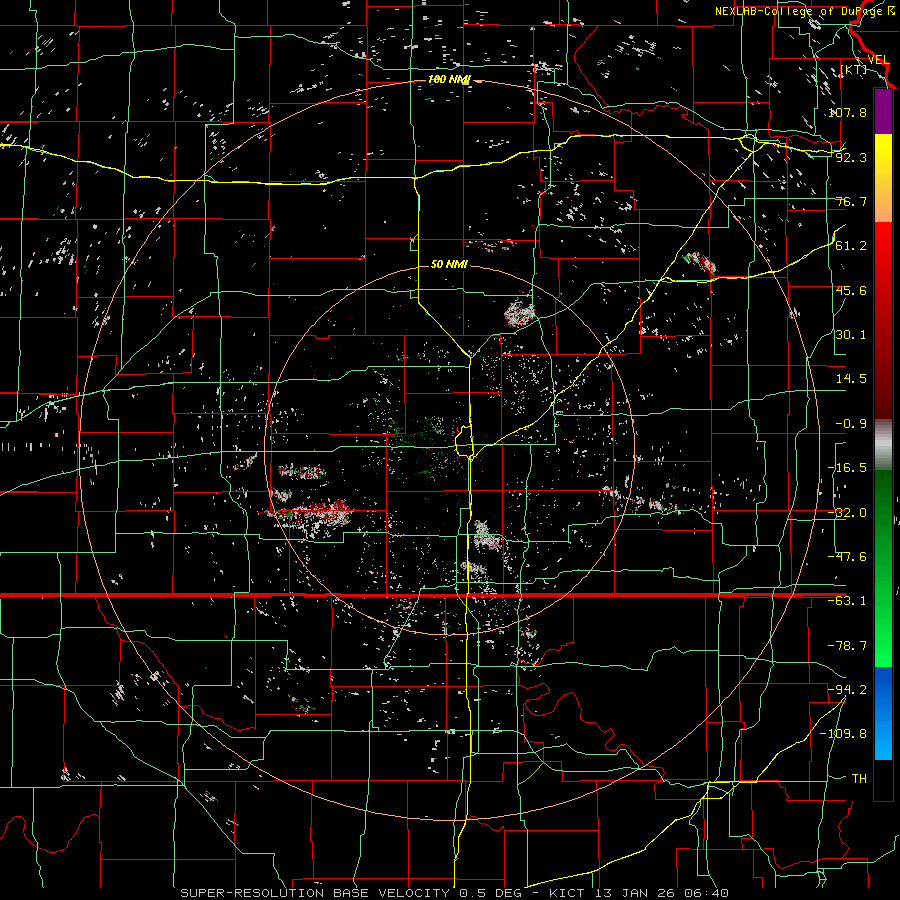
Task: Select the 14.5 scale value
Action: click(851, 379)
